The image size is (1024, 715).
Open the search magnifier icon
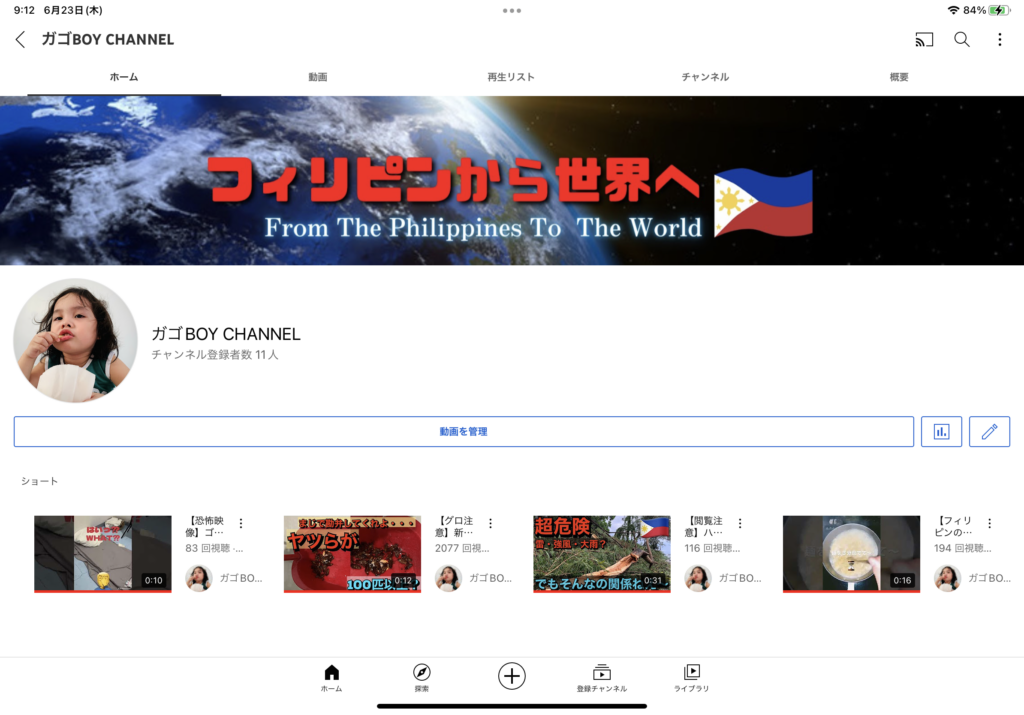pyautogui.click(x=961, y=40)
